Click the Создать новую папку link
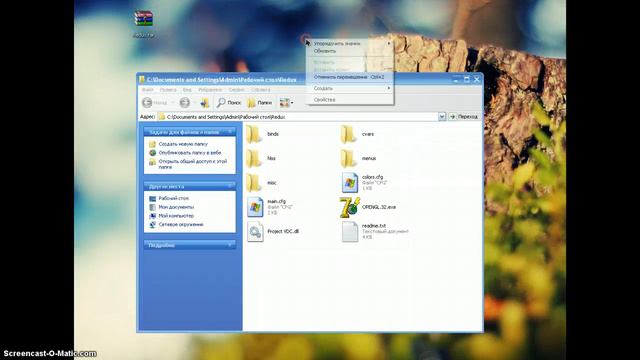This screenshot has height=360, width=640. pyautogui.click(x=183, y=144)
